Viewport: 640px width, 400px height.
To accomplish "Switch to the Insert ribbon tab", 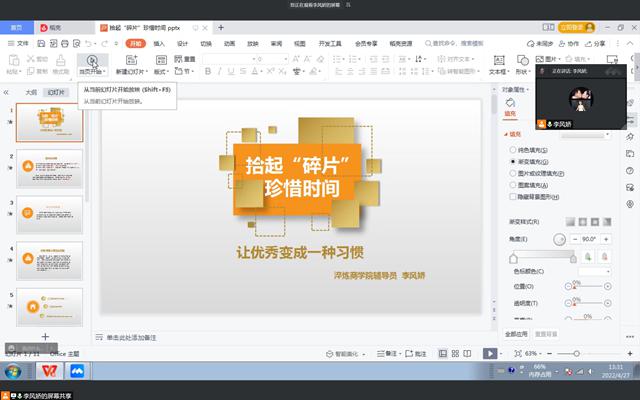I will (x=159, y=43).
